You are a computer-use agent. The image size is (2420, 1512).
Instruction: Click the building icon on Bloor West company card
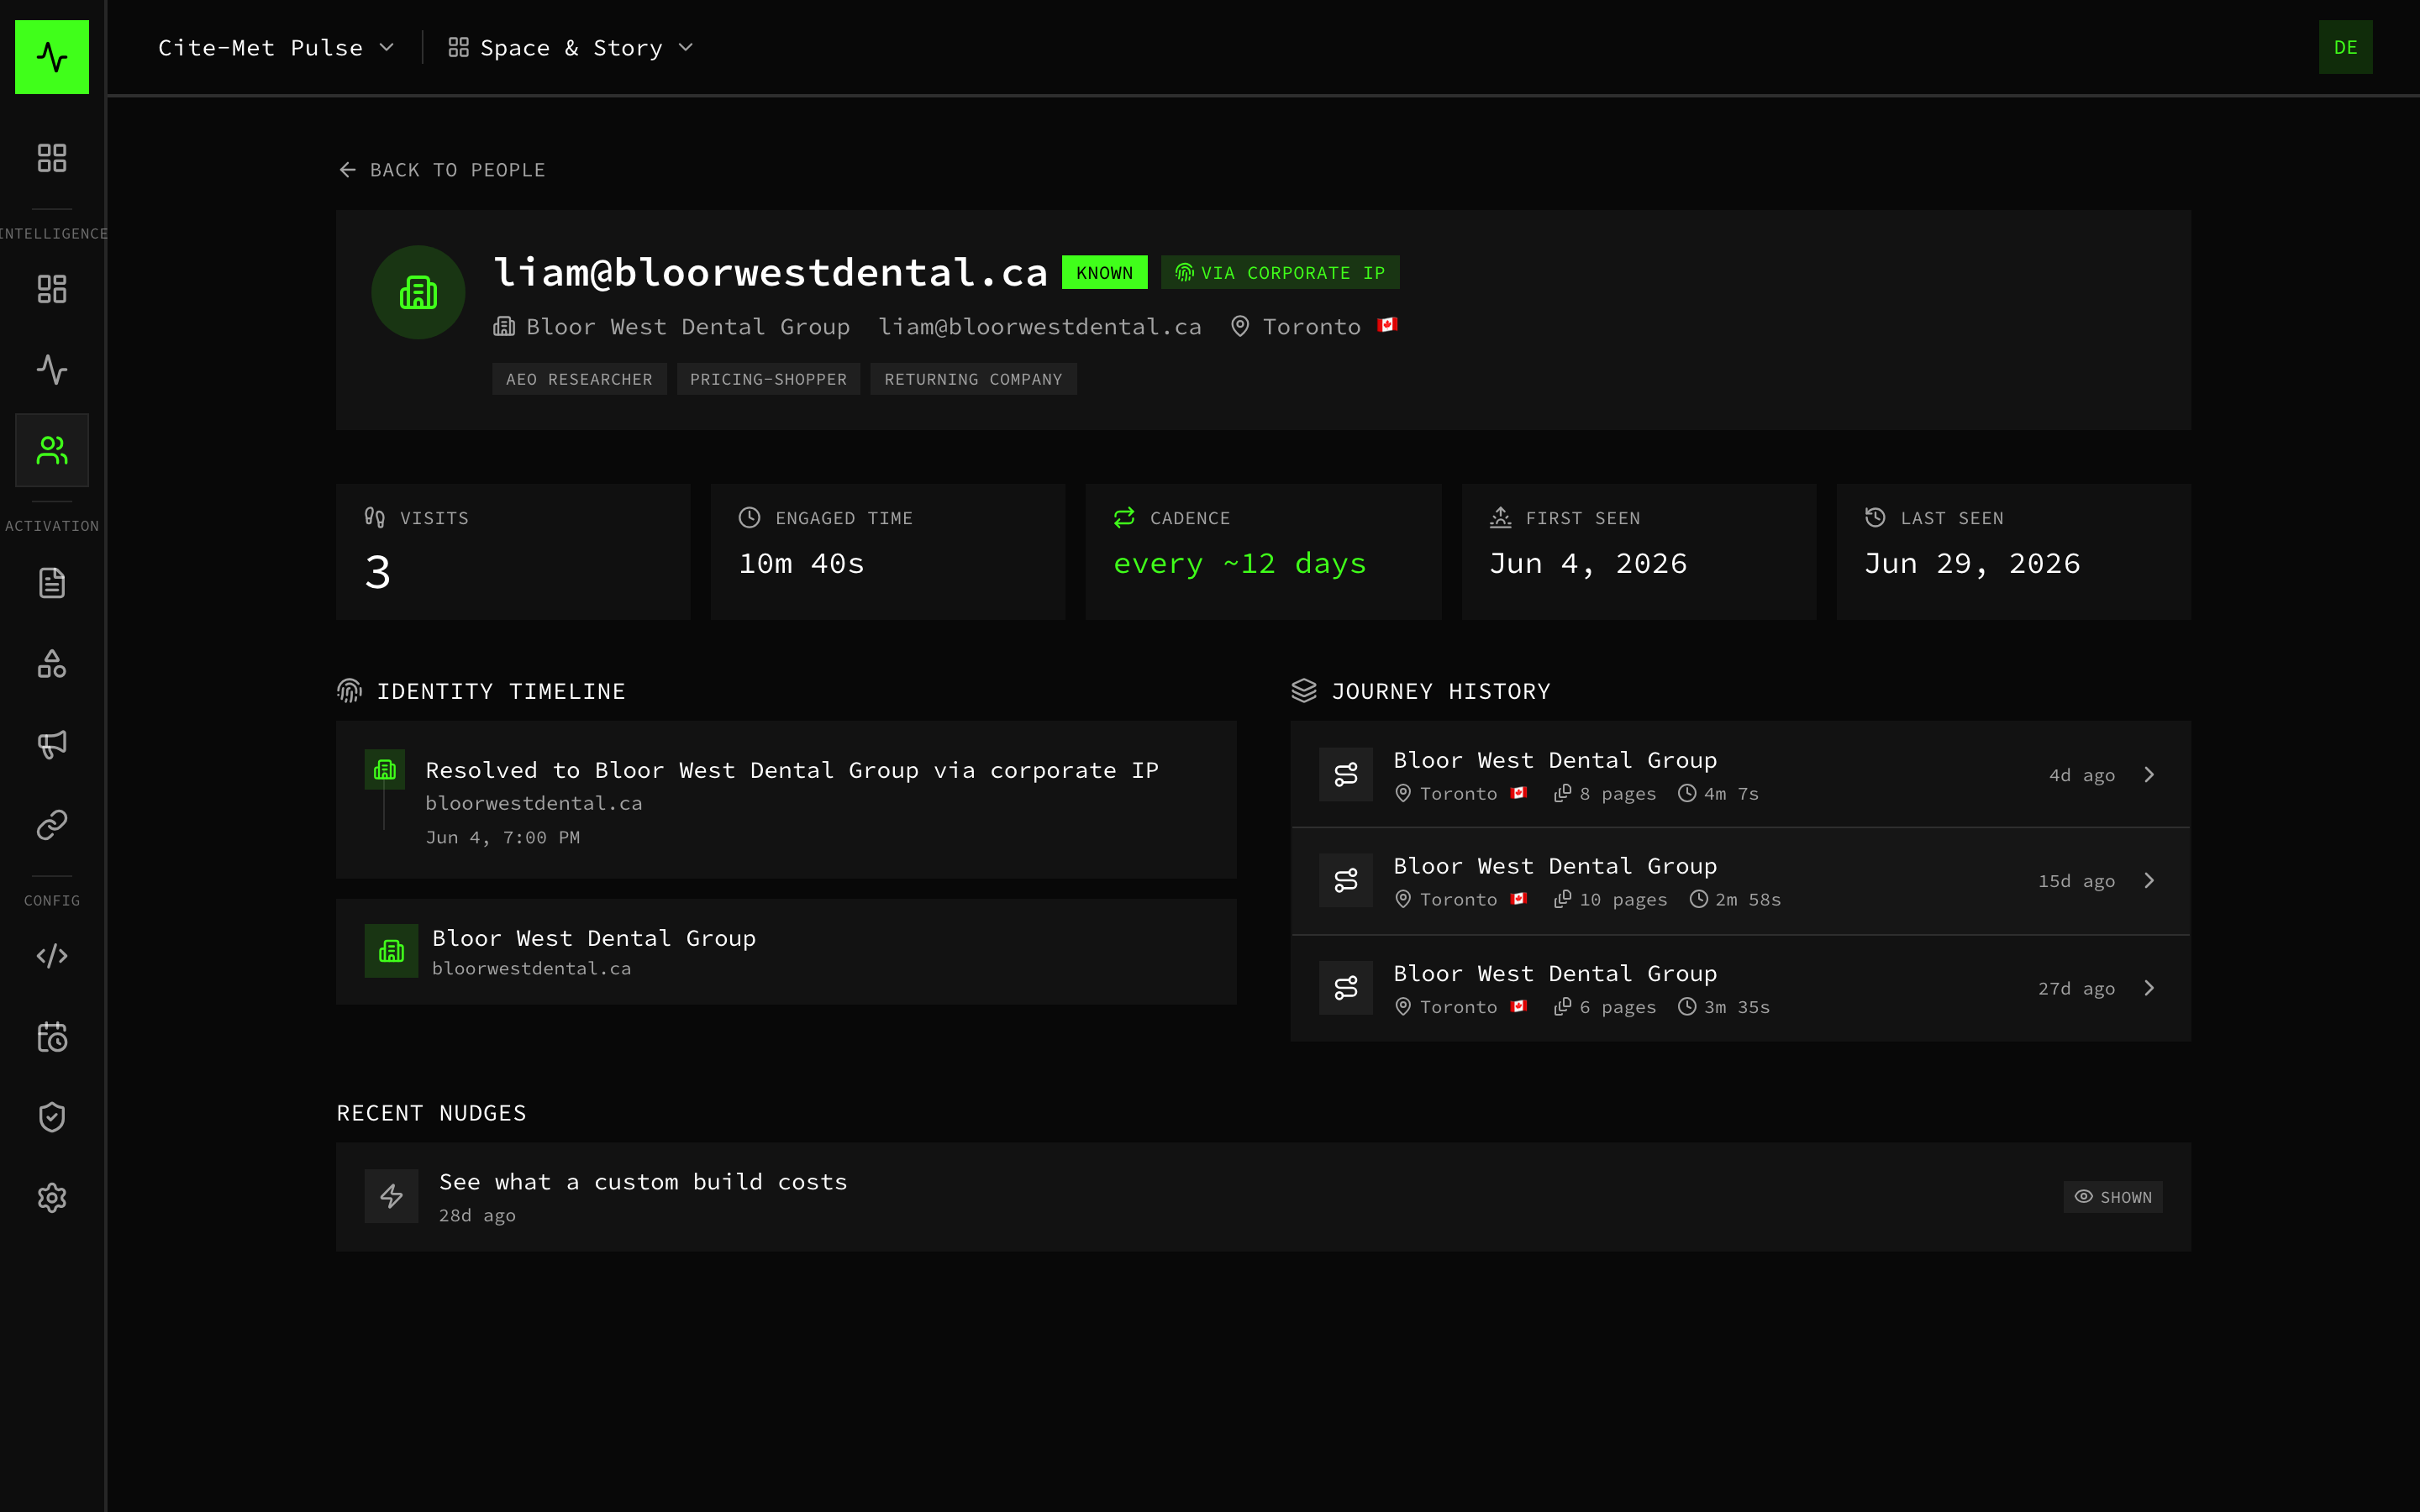click(x=391, y=951)
